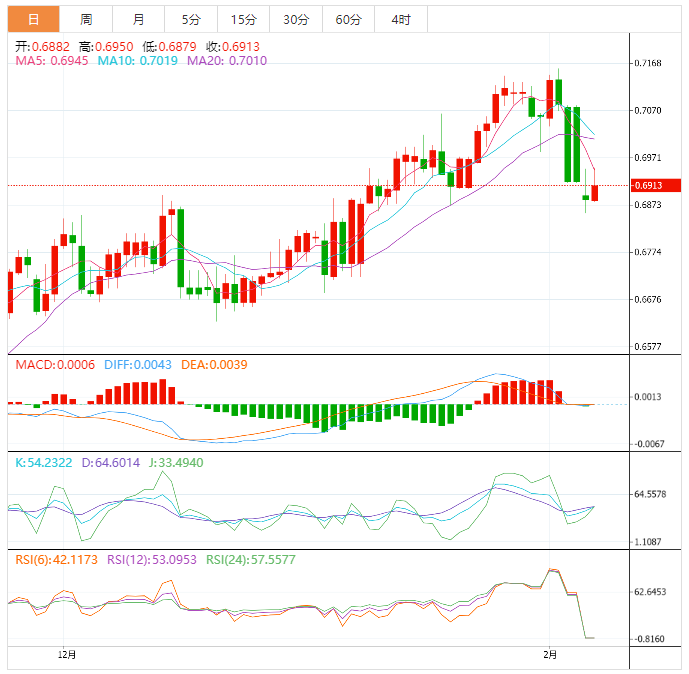Click the K: 54.2322 KDJ label
Viewport: 689px width, 674px height.
tap(43, 463)
